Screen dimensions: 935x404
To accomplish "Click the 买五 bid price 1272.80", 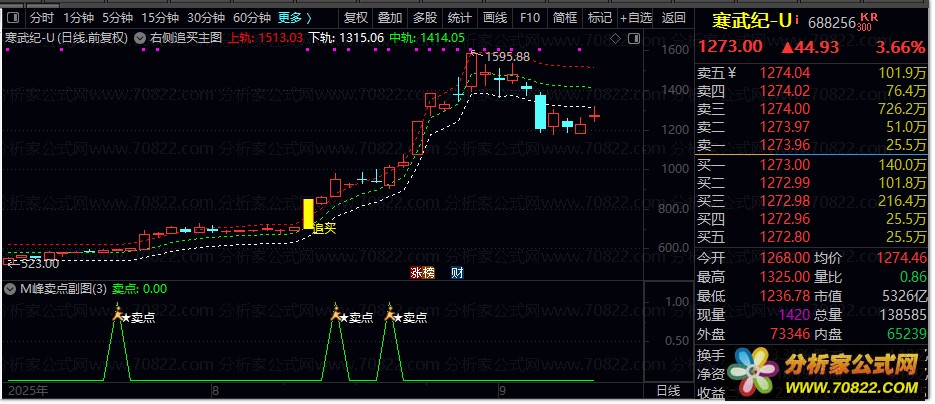I will click(x=785, y=237).
